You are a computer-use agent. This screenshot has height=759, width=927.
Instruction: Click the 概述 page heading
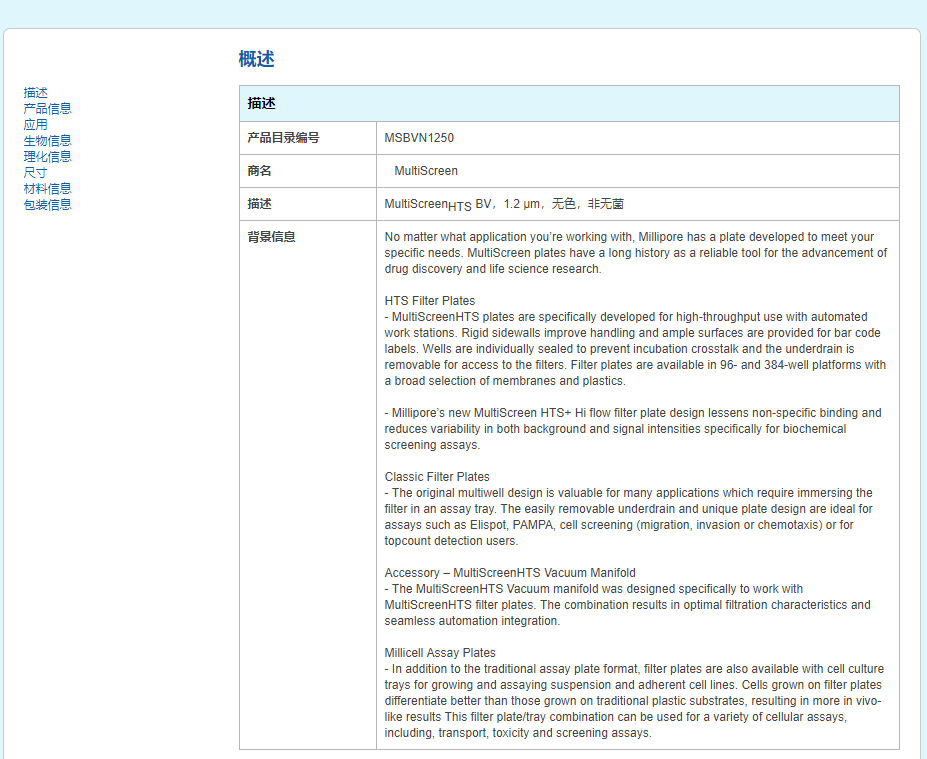[257, 59]
